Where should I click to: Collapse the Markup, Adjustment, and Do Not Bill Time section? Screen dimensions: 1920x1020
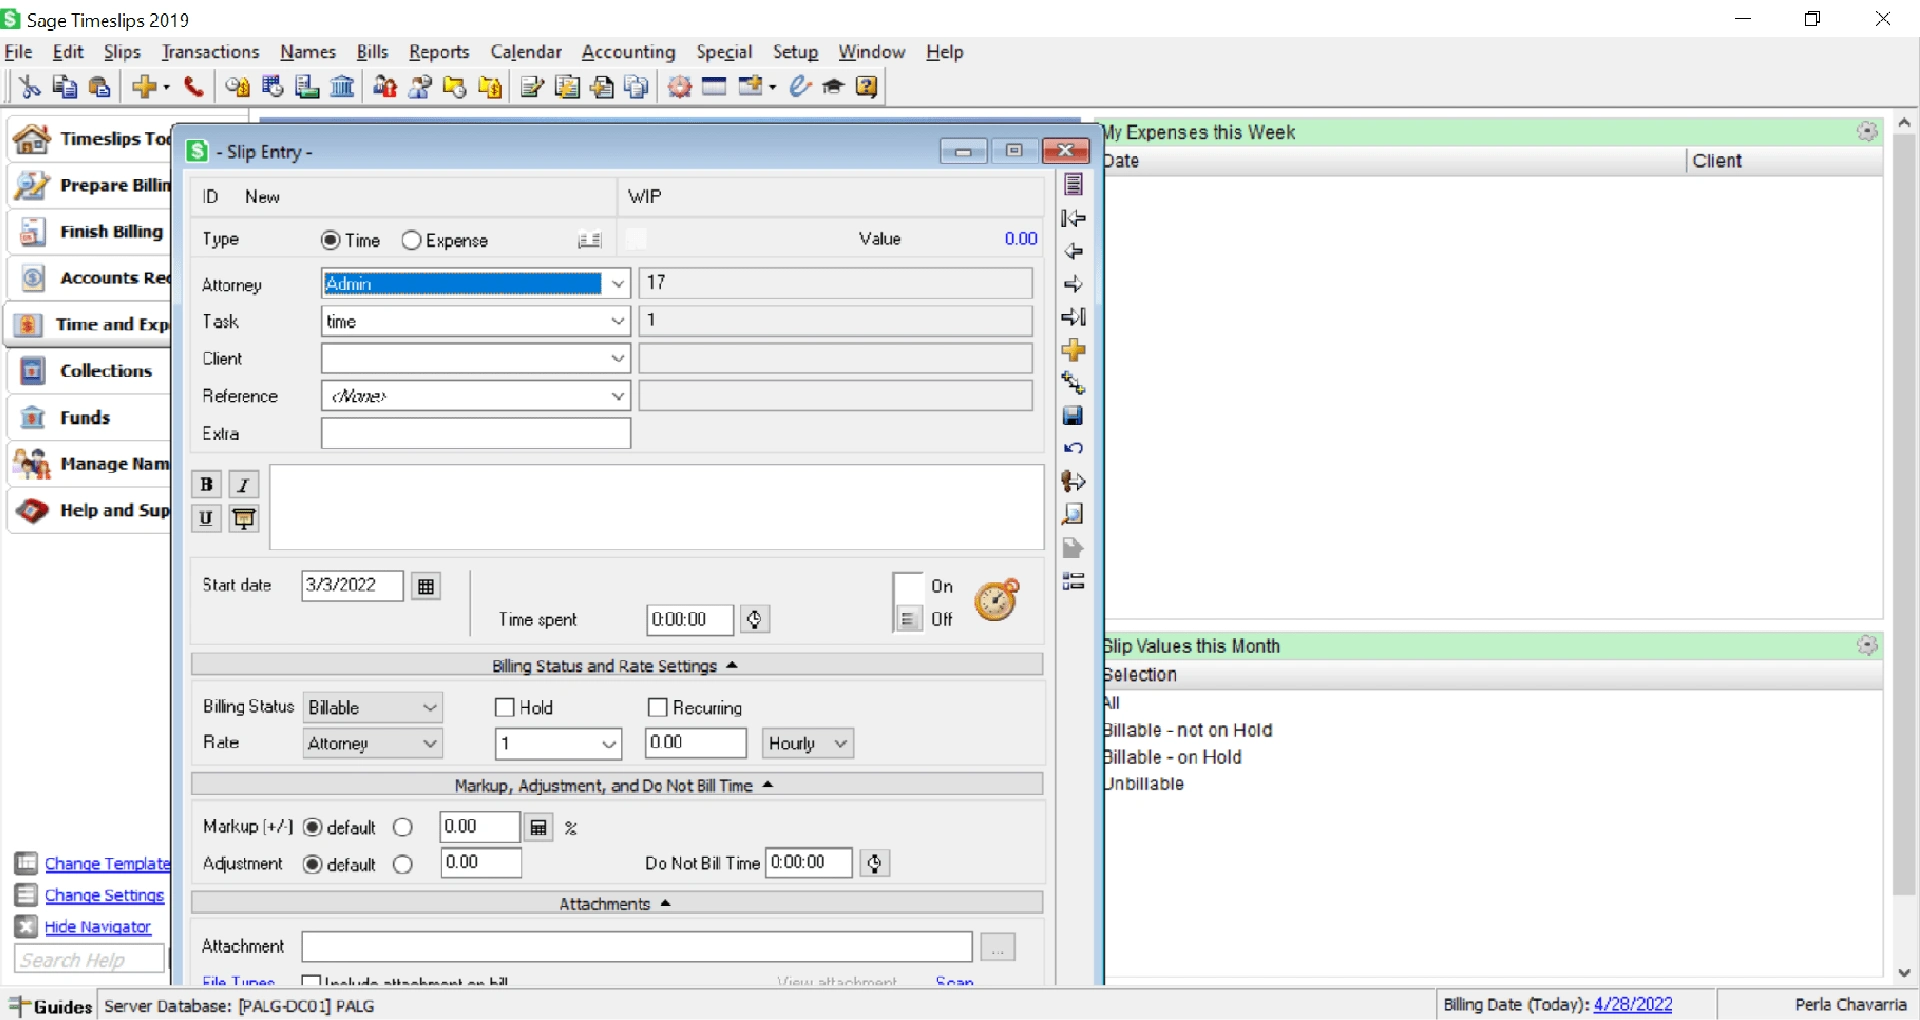point(617,786)
